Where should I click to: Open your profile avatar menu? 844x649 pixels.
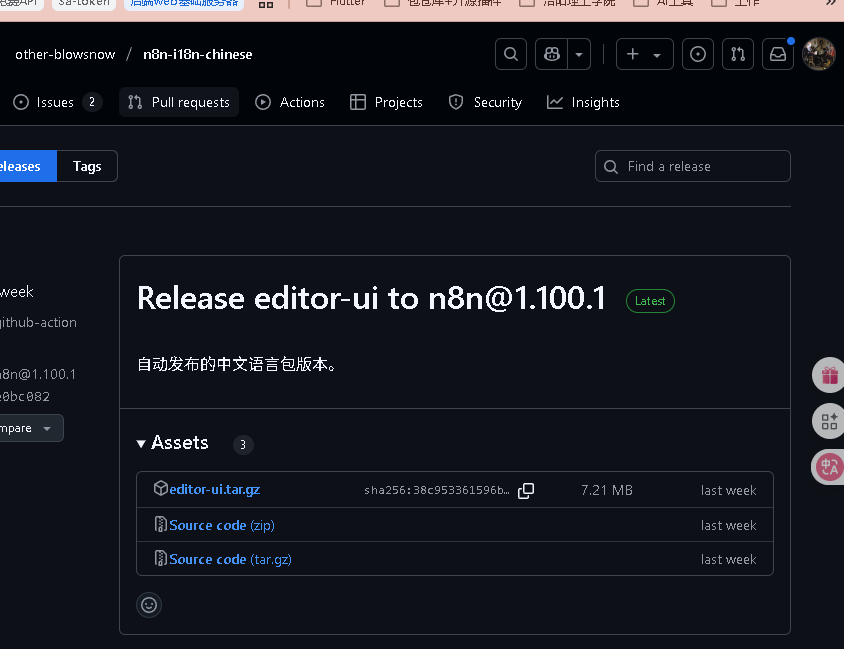click(819, 54)
